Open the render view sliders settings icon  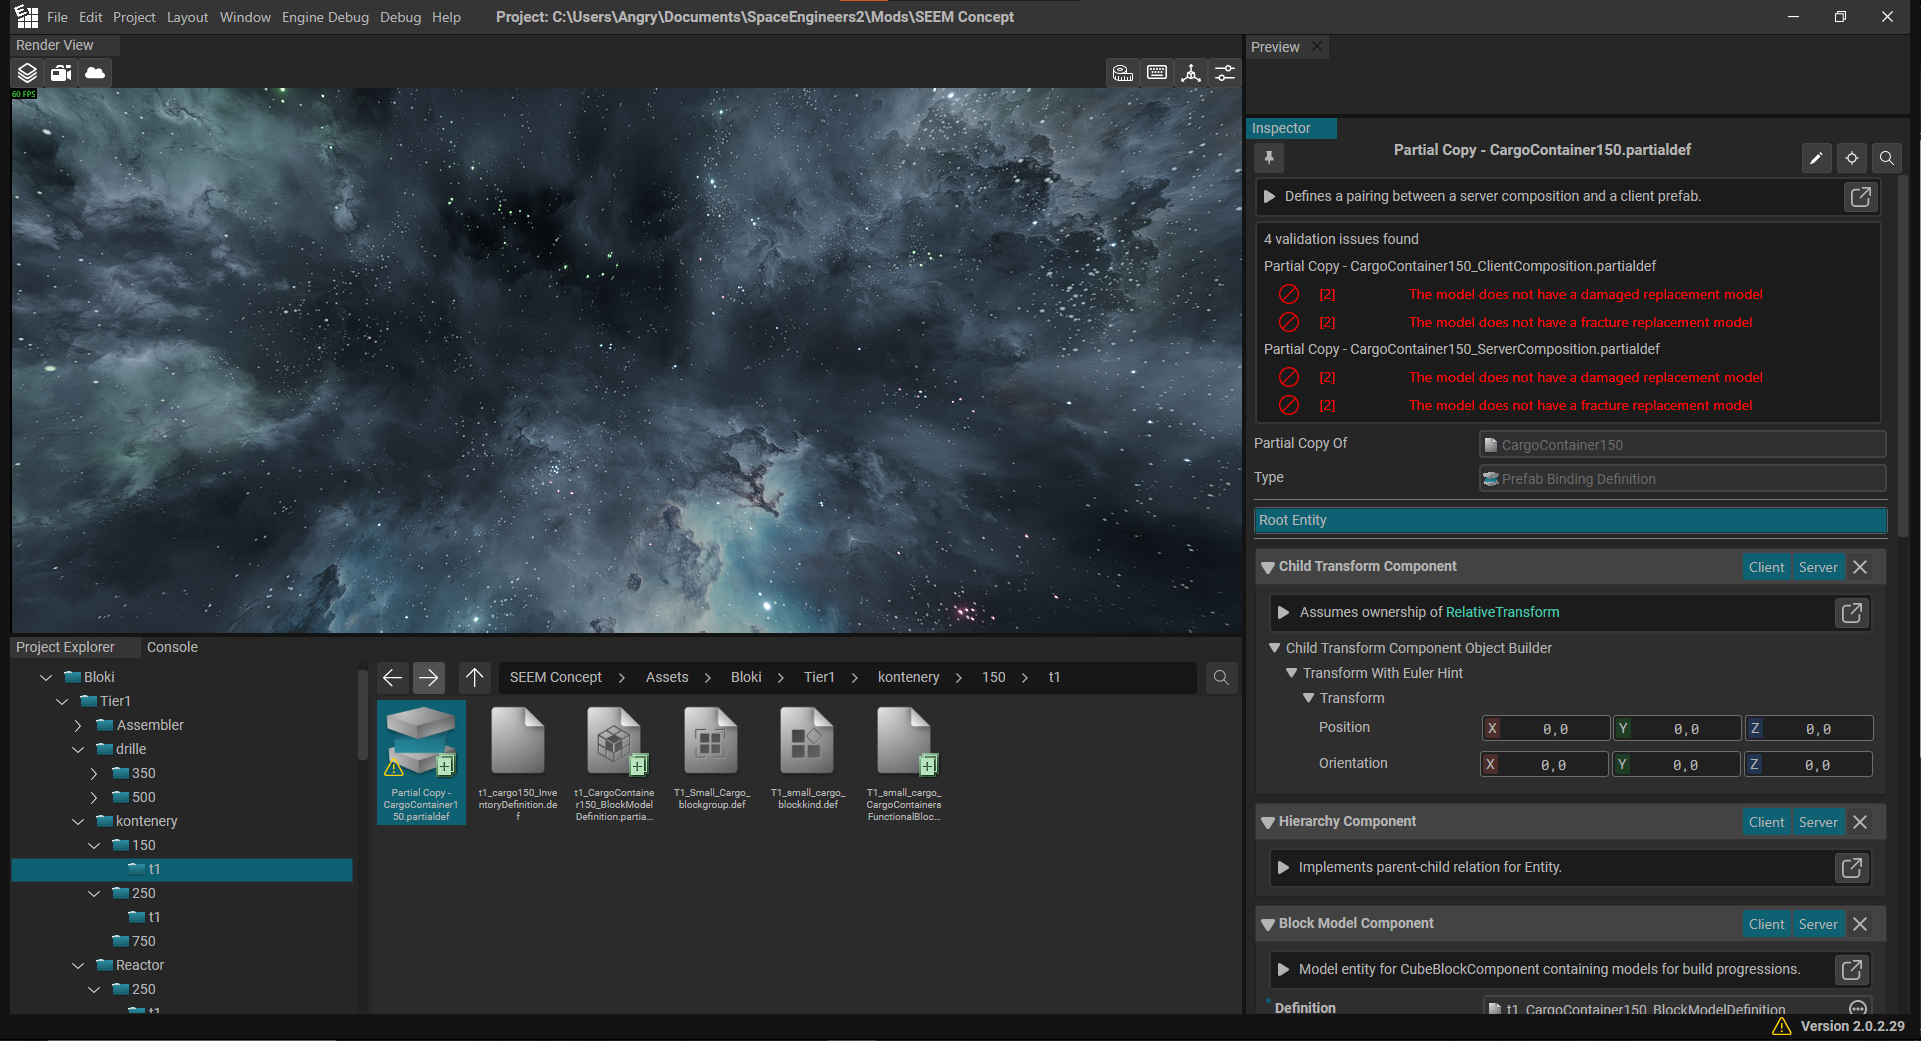tap(1225, 73)
